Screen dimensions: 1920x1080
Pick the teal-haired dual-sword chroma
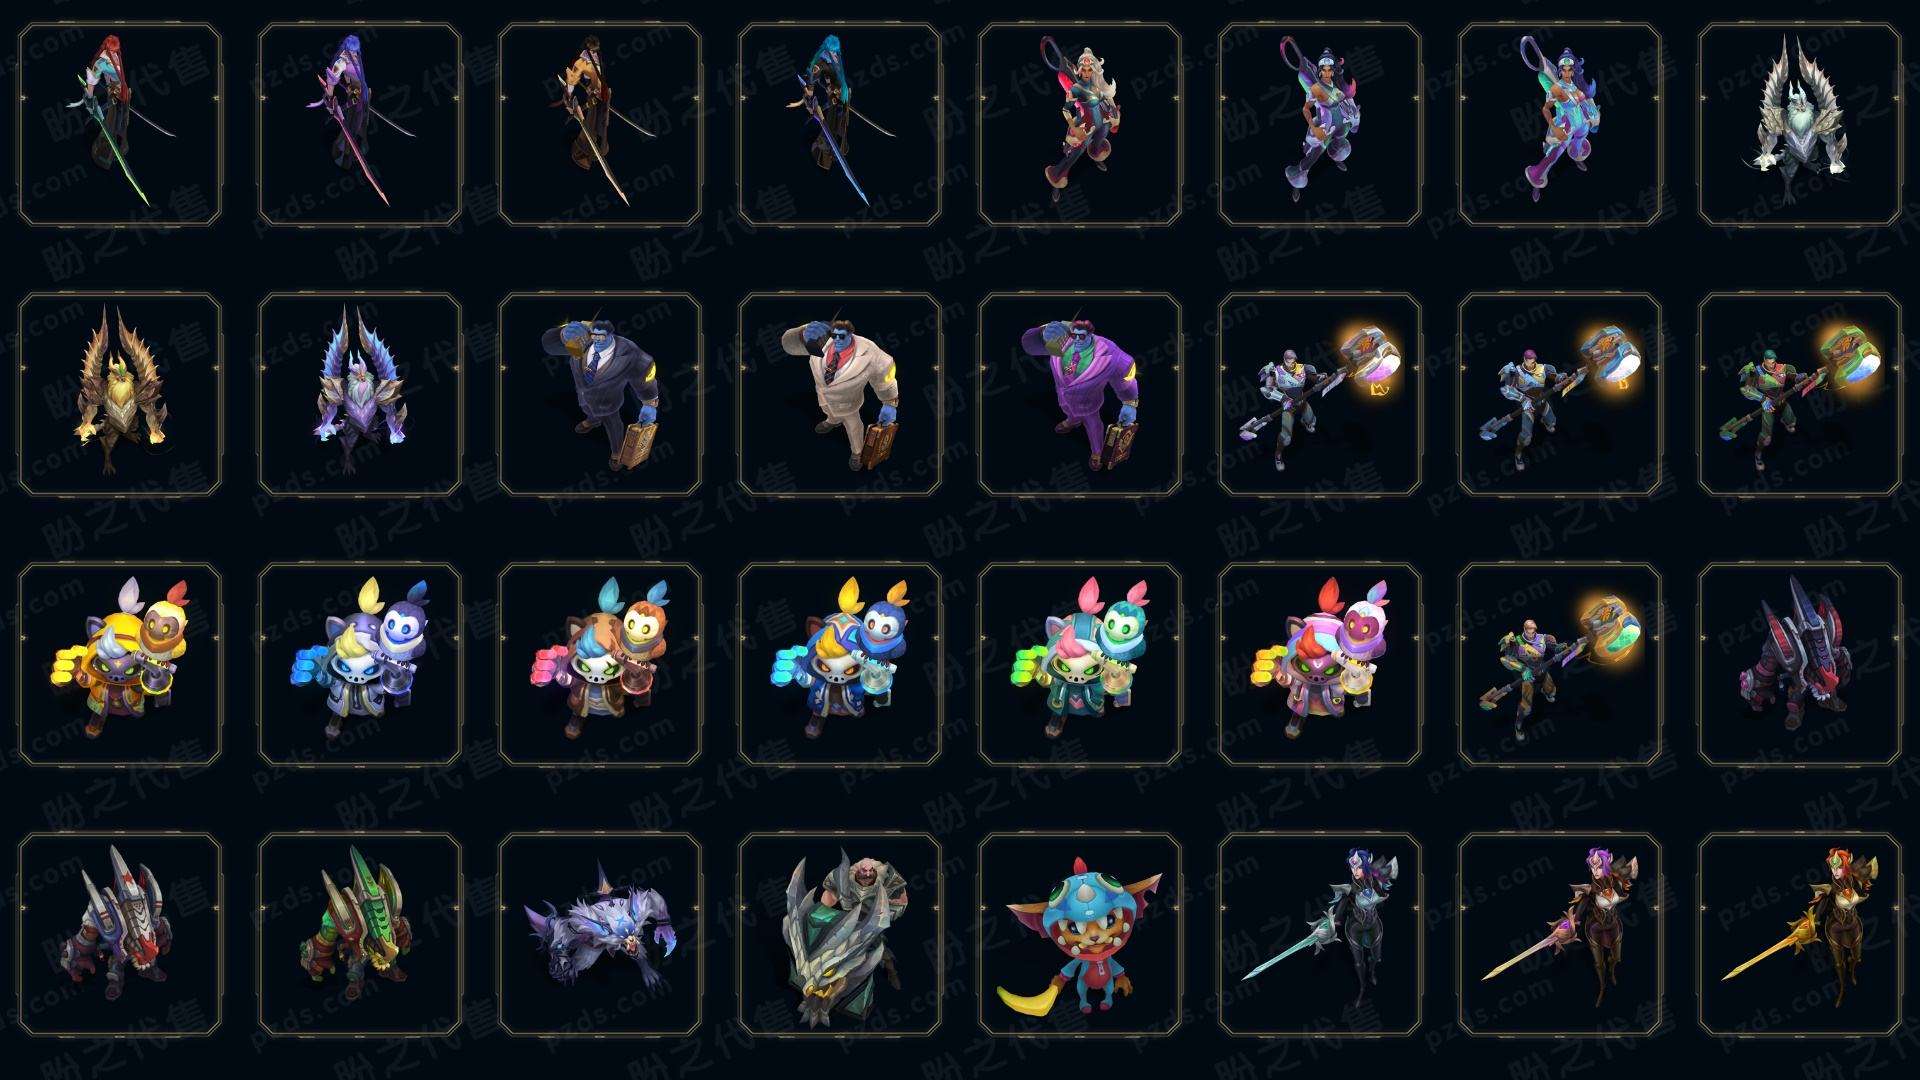(x=840, y=125)
